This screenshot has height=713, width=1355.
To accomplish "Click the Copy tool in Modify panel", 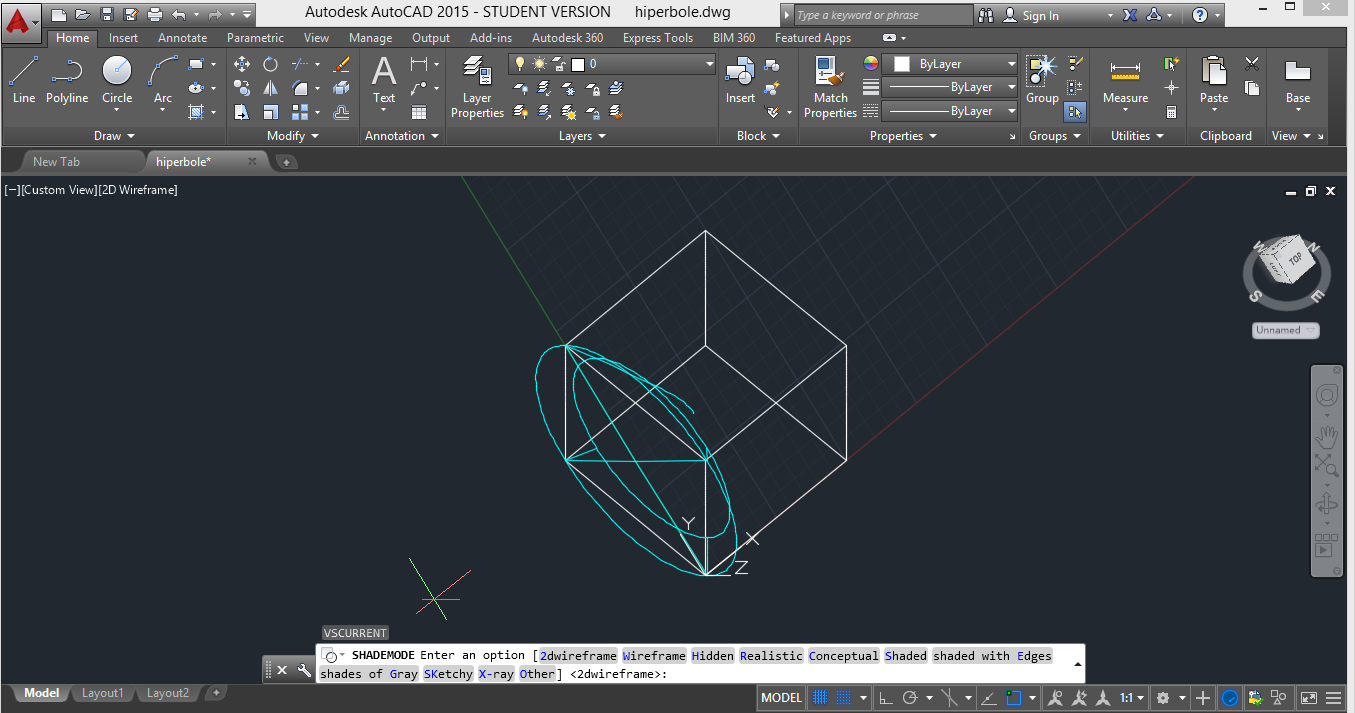I will click(242, 88).
